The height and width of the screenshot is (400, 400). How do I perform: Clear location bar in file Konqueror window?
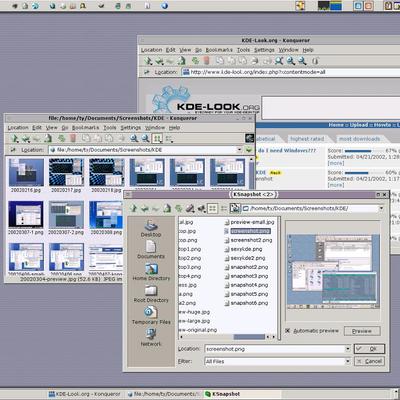[x=12, y=150]
